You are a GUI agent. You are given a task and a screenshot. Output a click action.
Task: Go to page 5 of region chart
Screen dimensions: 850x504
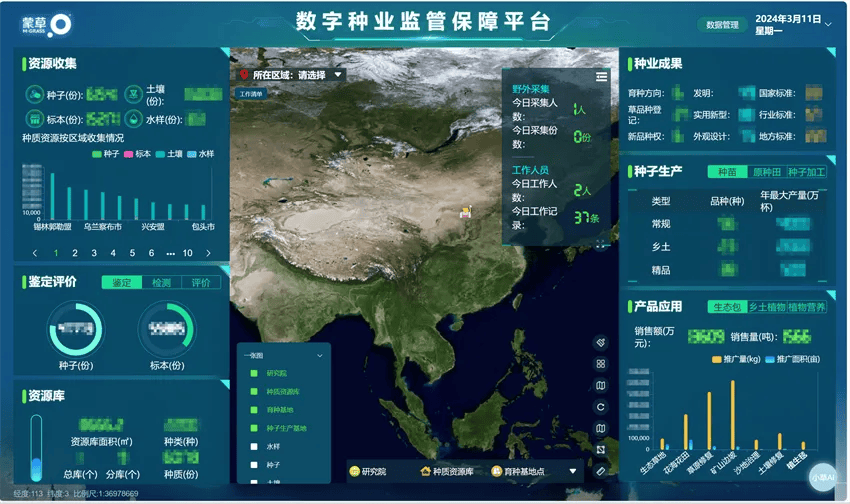pyautogui.click(x=132, y=253)
